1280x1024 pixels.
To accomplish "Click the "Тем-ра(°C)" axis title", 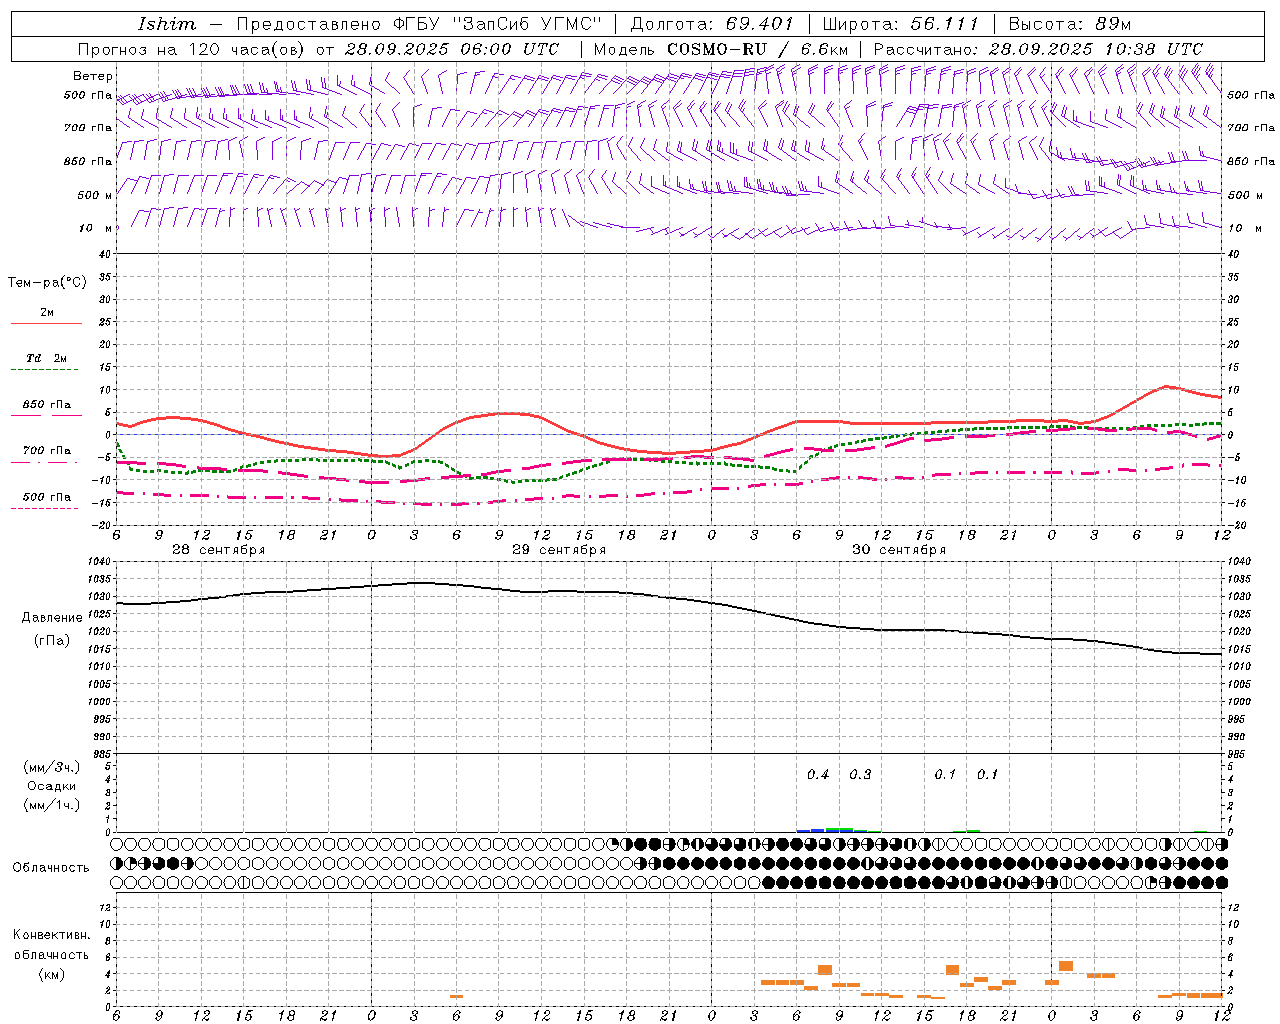I will (x=47, y=283).
